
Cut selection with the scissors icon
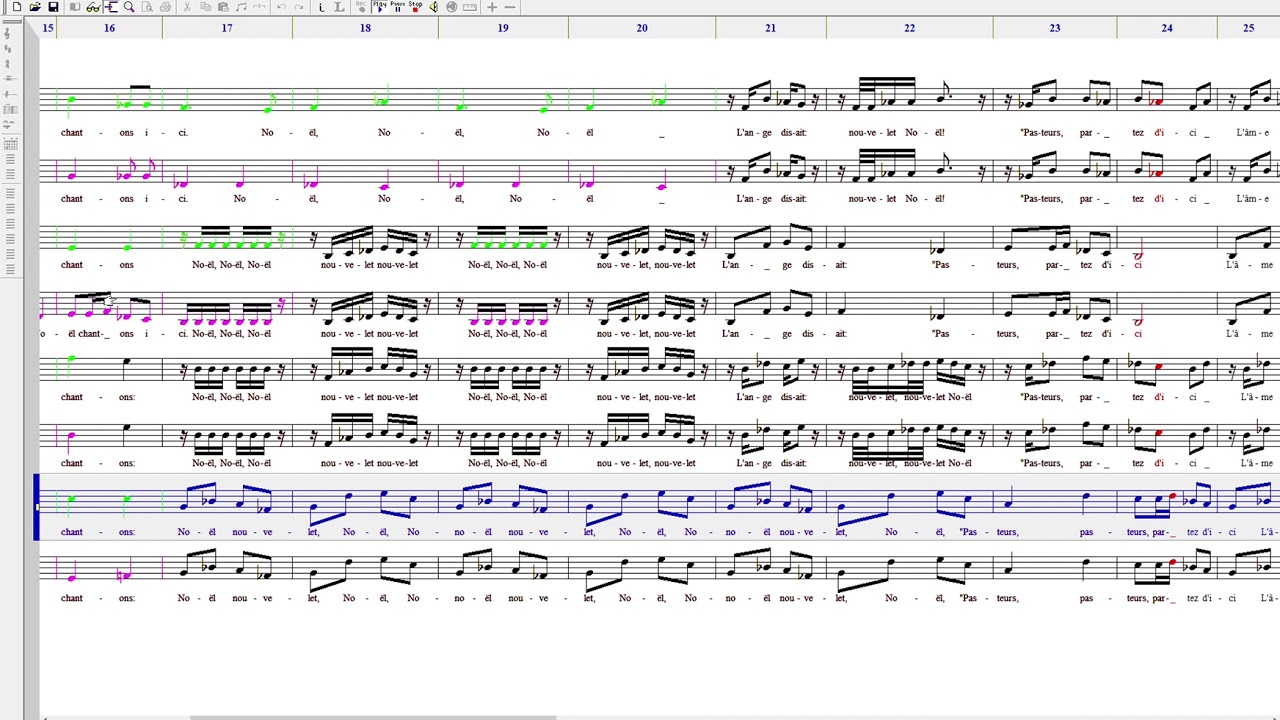[x=187, y=7]
